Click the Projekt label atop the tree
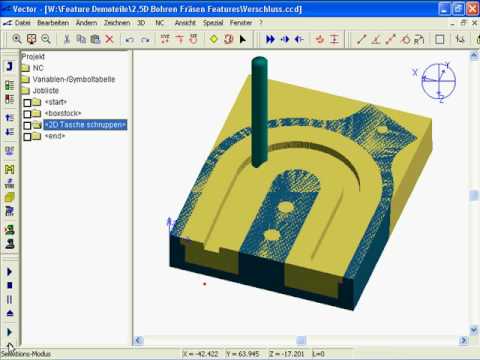Screen dimensions: 480x360 [33, 57]
